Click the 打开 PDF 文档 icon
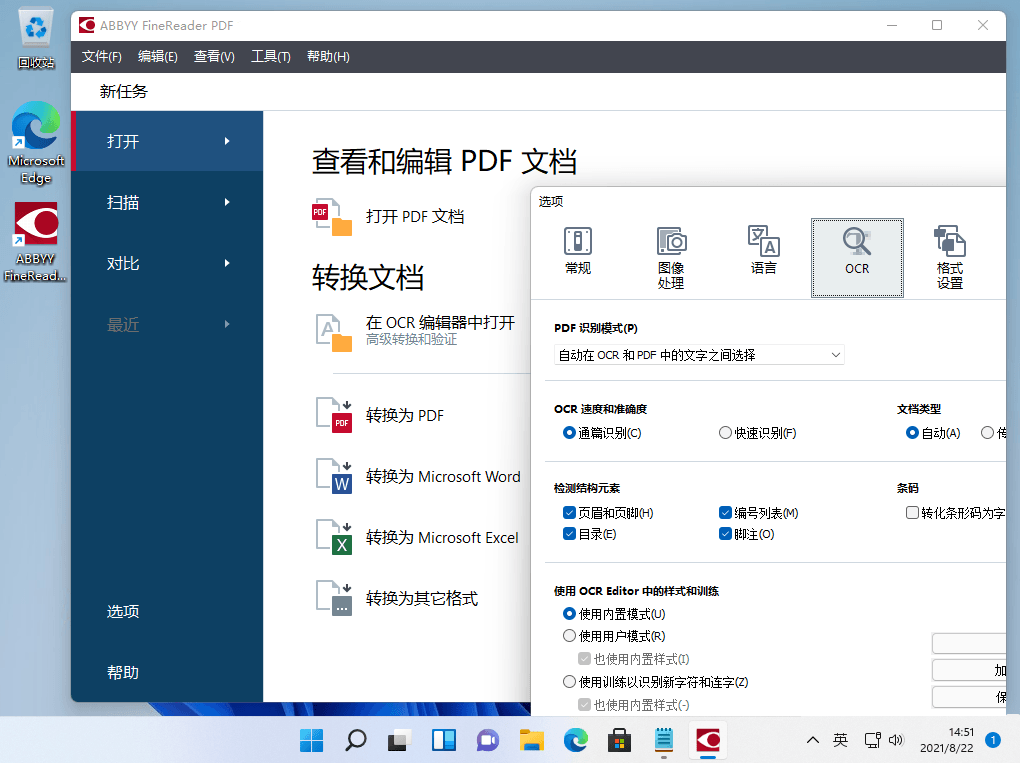 [332, 217]
